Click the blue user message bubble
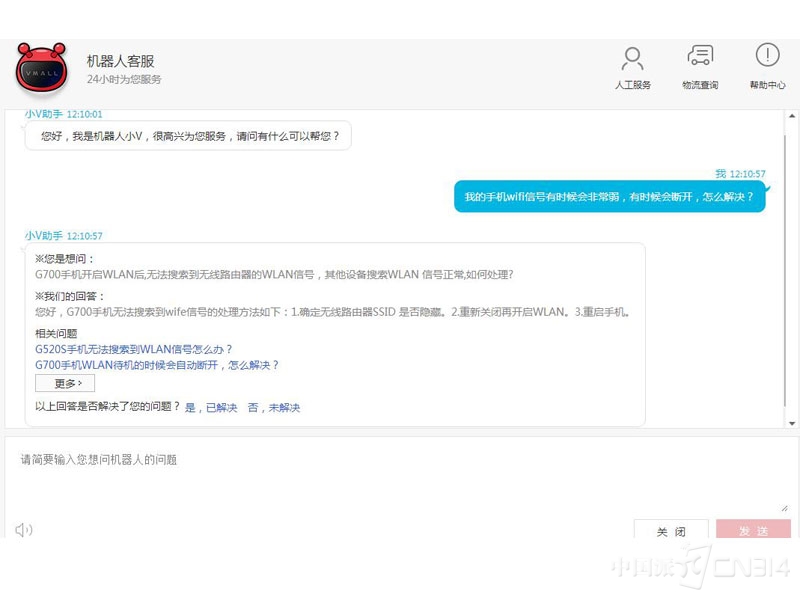 610,197
